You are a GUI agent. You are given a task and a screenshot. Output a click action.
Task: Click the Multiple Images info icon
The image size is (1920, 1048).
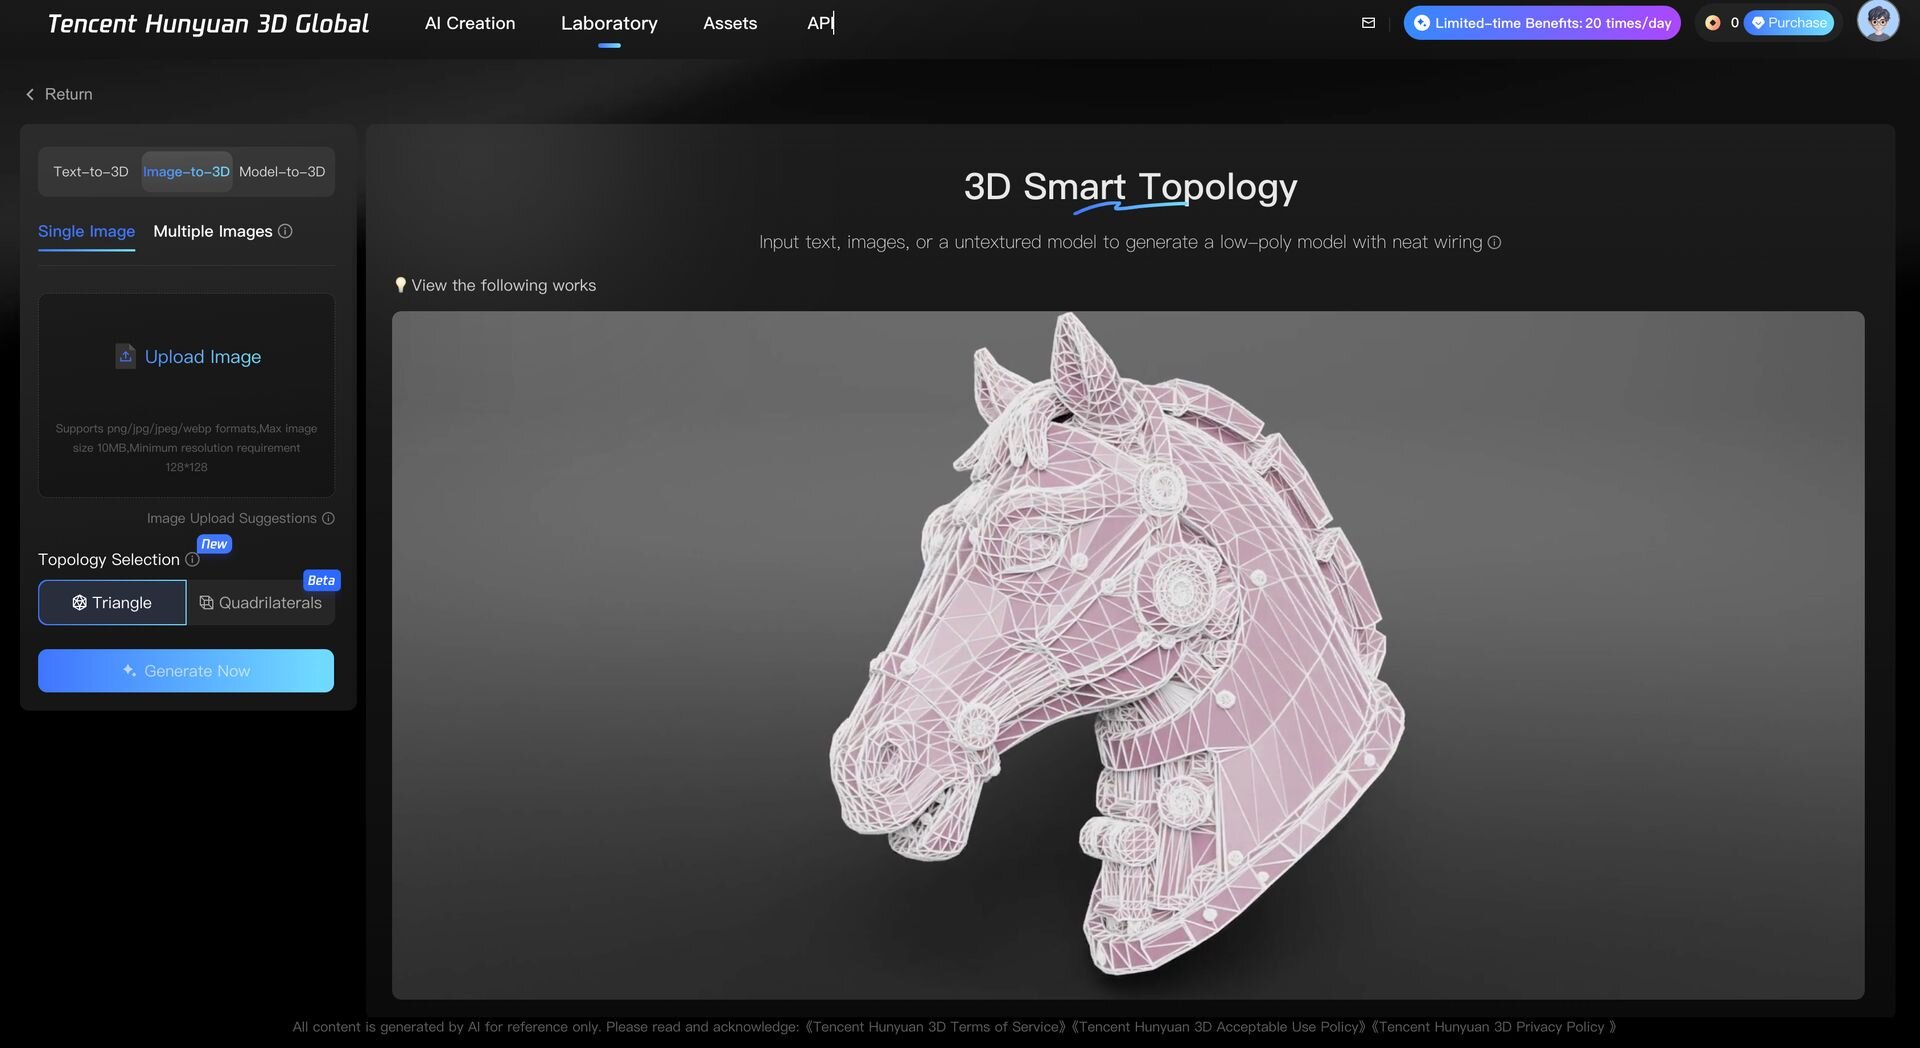click(x=285, y=231)
